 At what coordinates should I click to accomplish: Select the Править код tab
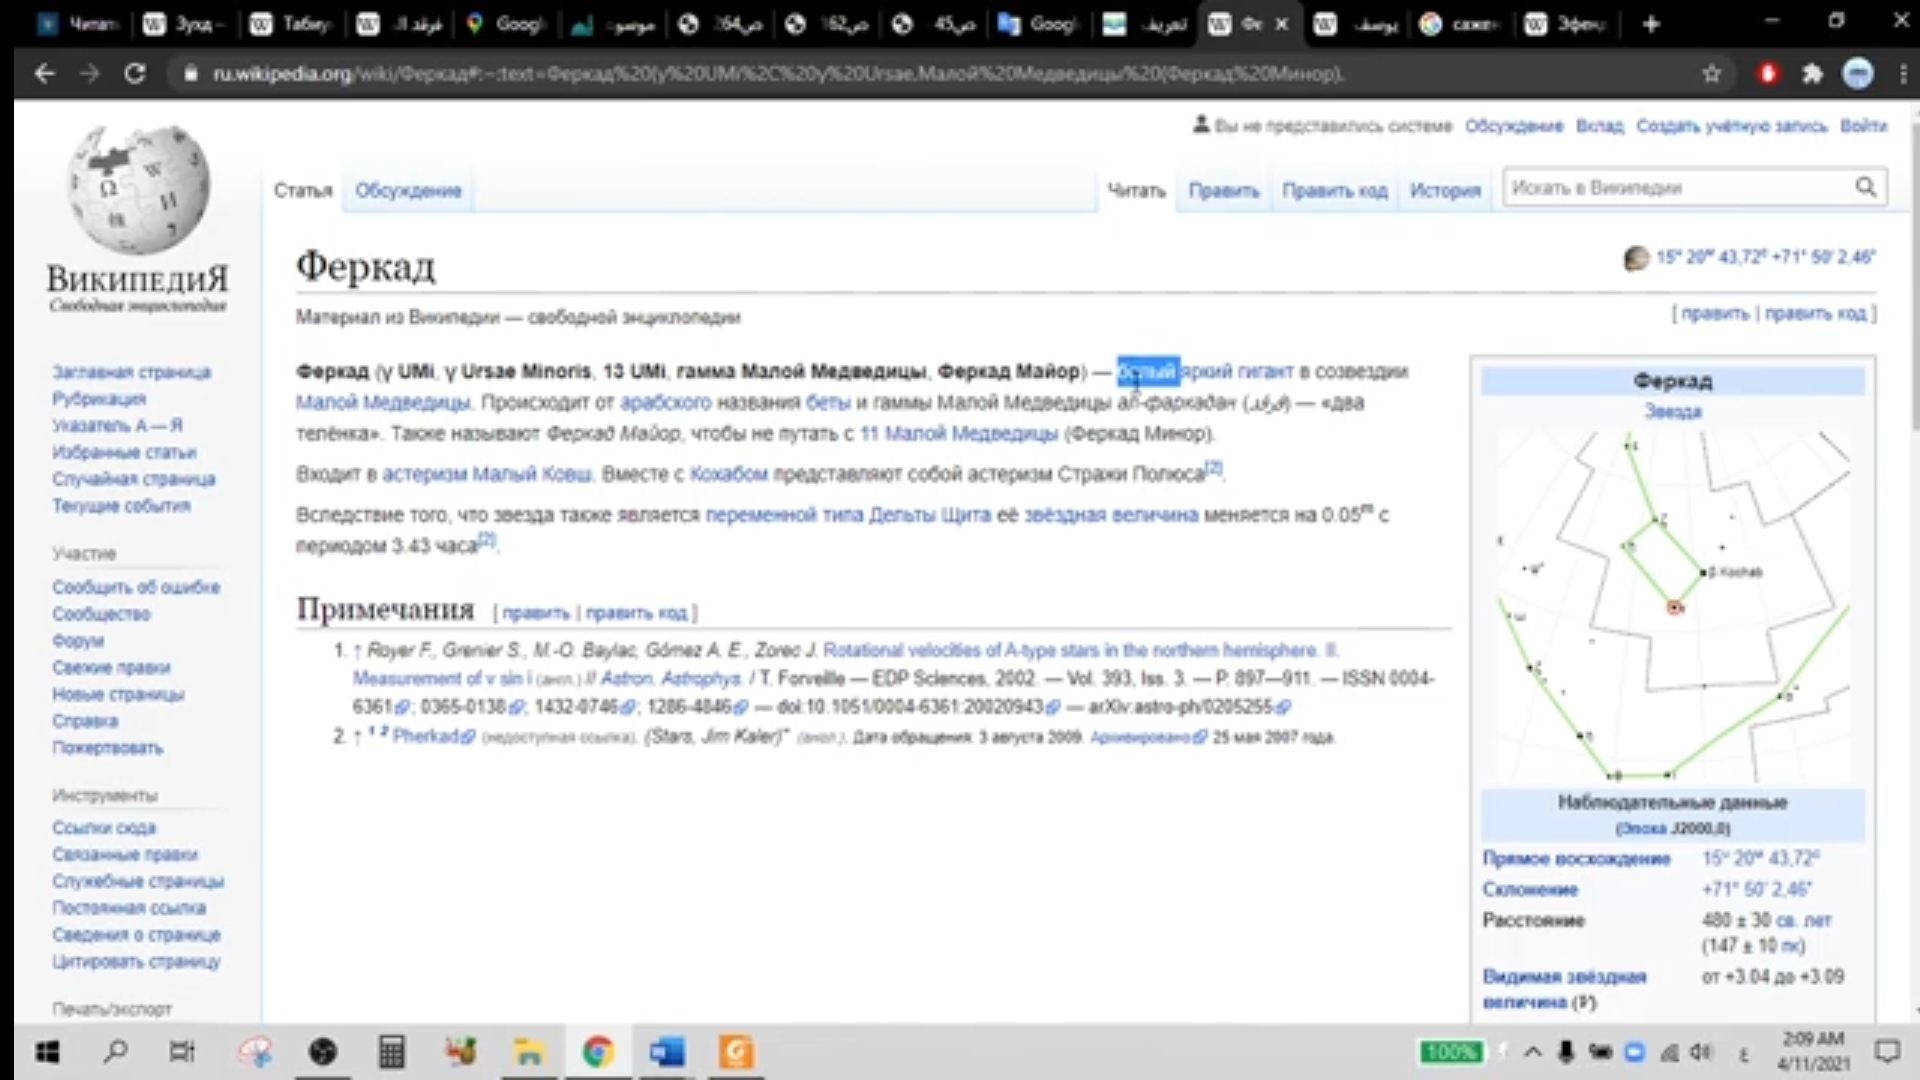tap(1334, 190)
